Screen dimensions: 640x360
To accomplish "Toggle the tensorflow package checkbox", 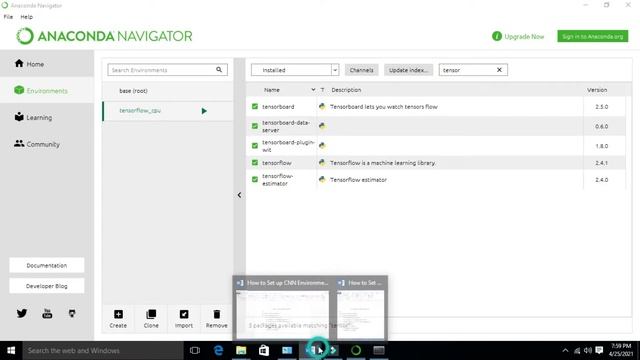I will point(255,162).
